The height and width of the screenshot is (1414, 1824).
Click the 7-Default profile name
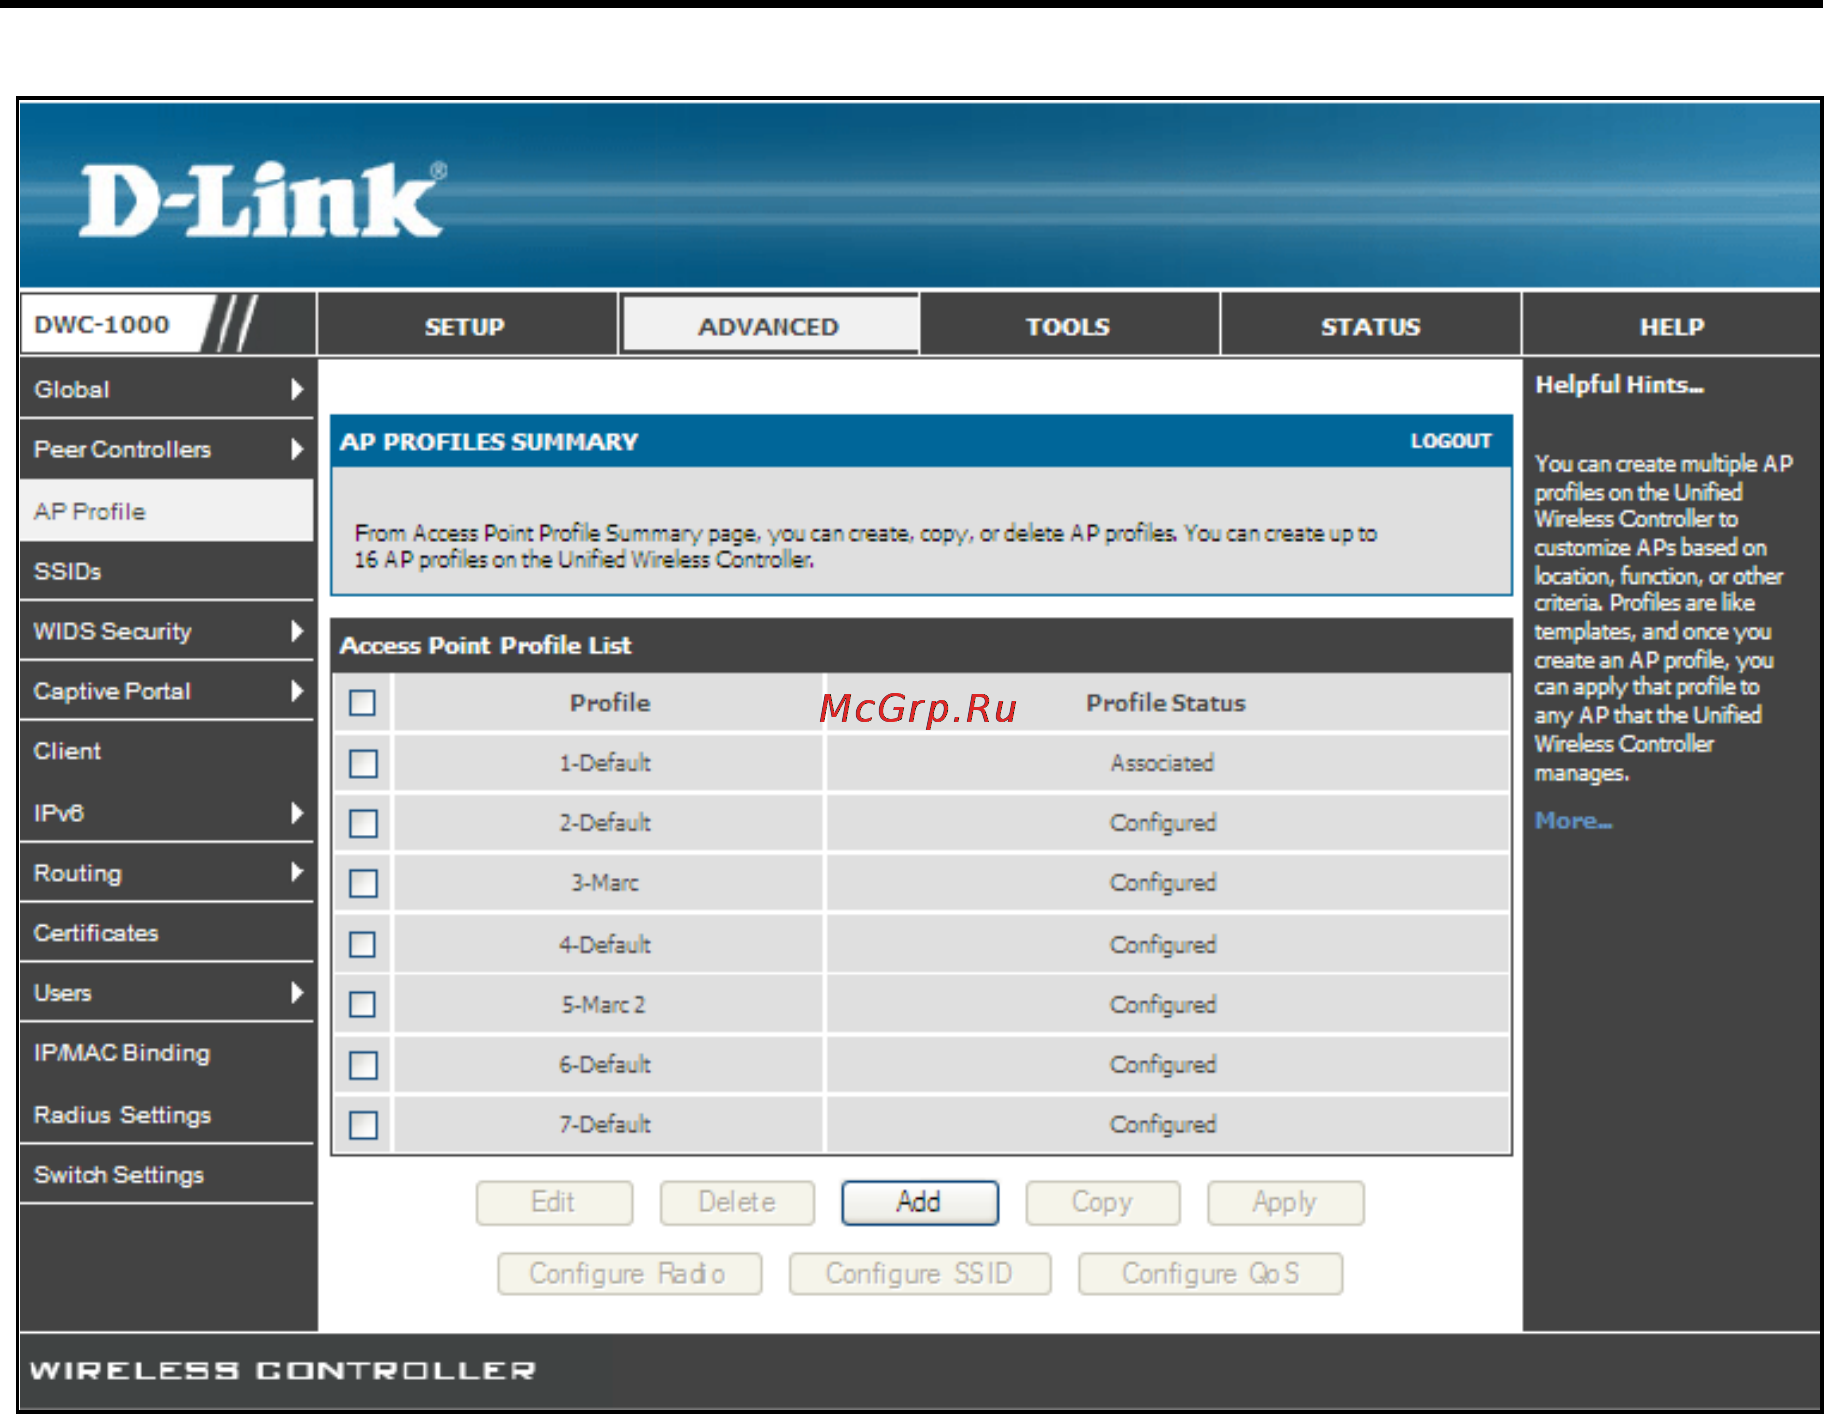(605, 1125)
